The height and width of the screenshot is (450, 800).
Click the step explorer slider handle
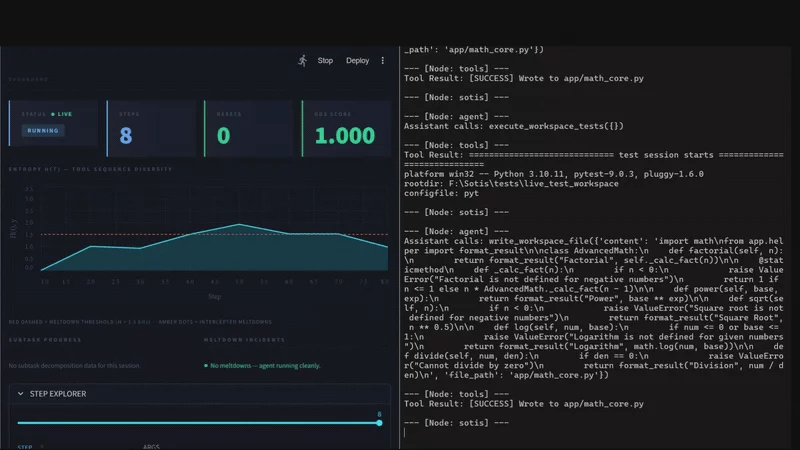[x=379, y=423]
